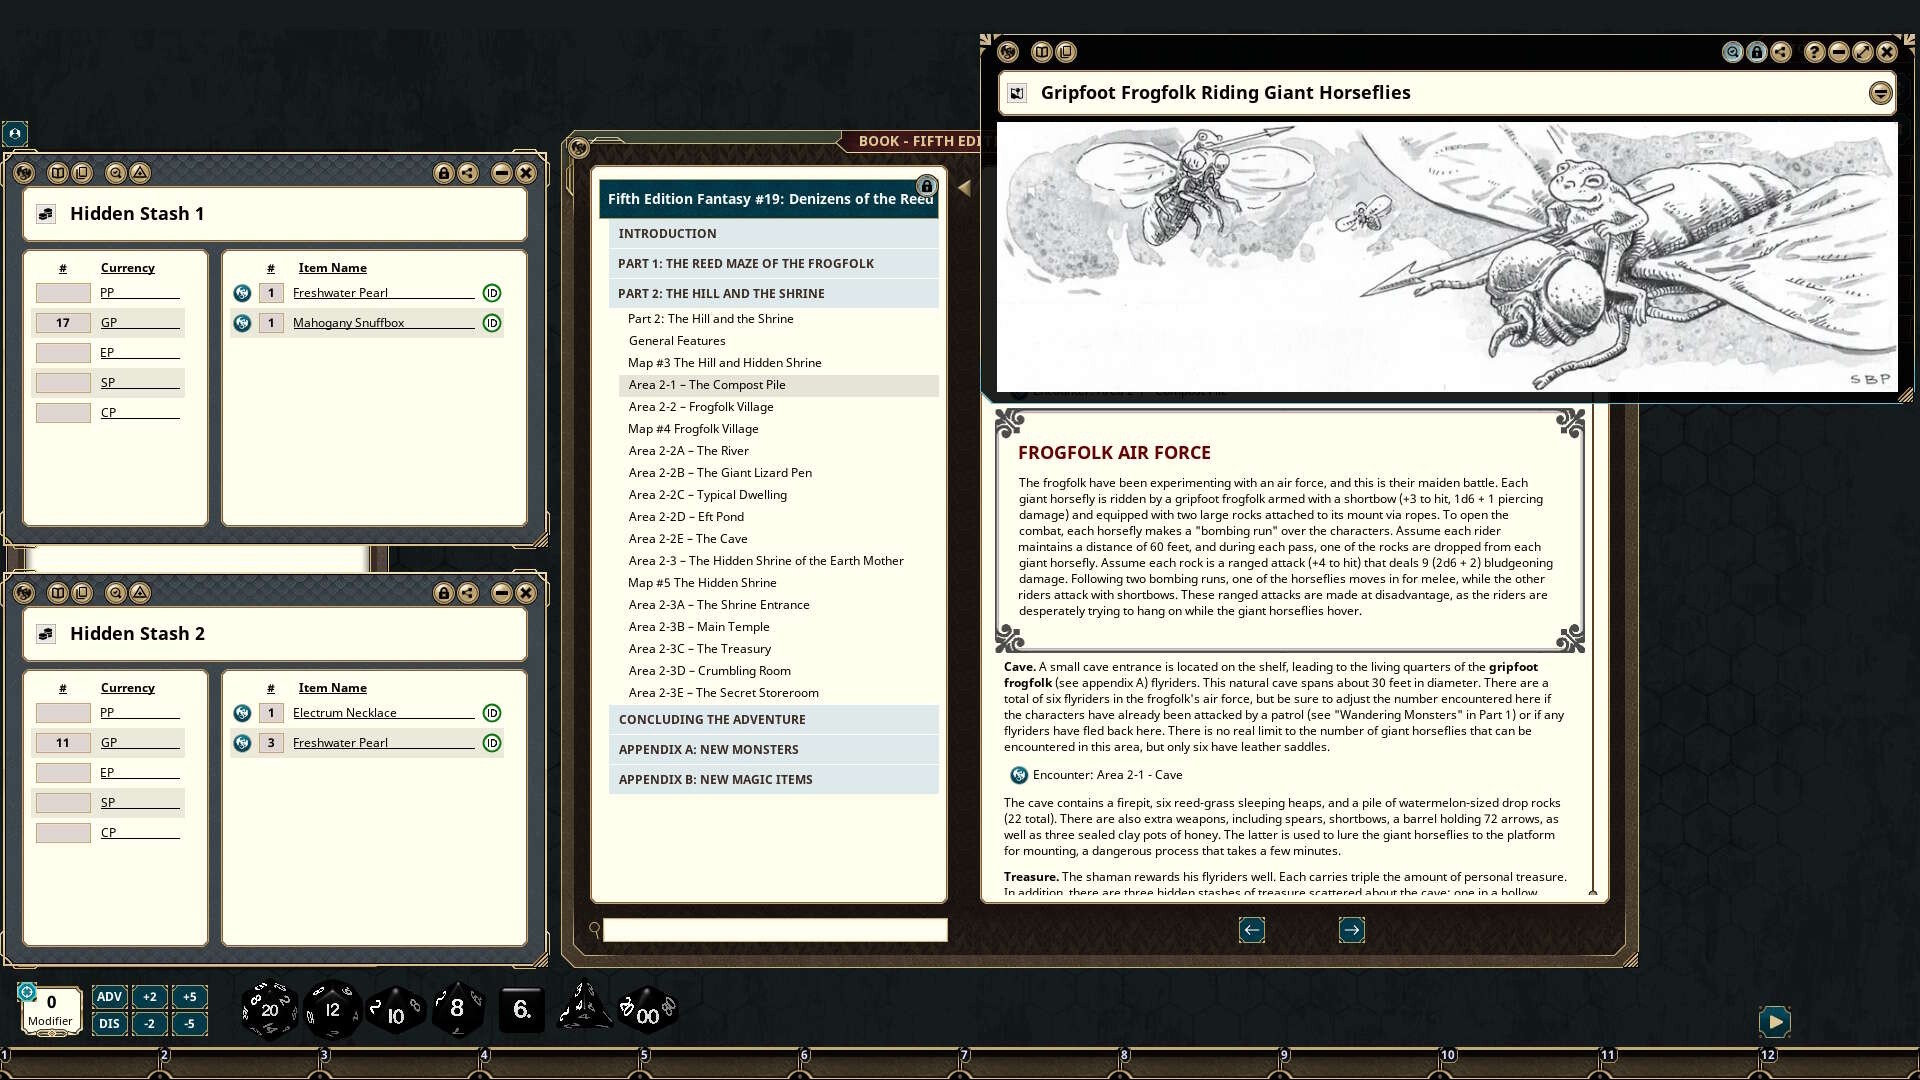Open the INTRODUCTION chapter entry
This screenshot has width=1920, height=1080.
pyautogui.click(x=666, y=233)
